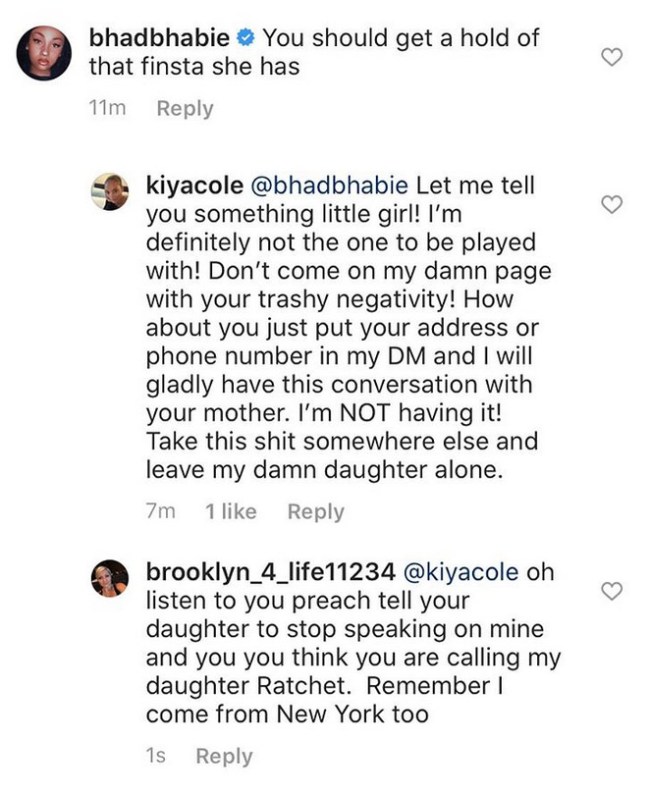Tap the heart on kiyacole's reply
The width and height of the screenshot is (650, 795).
[x=610, y=205]
